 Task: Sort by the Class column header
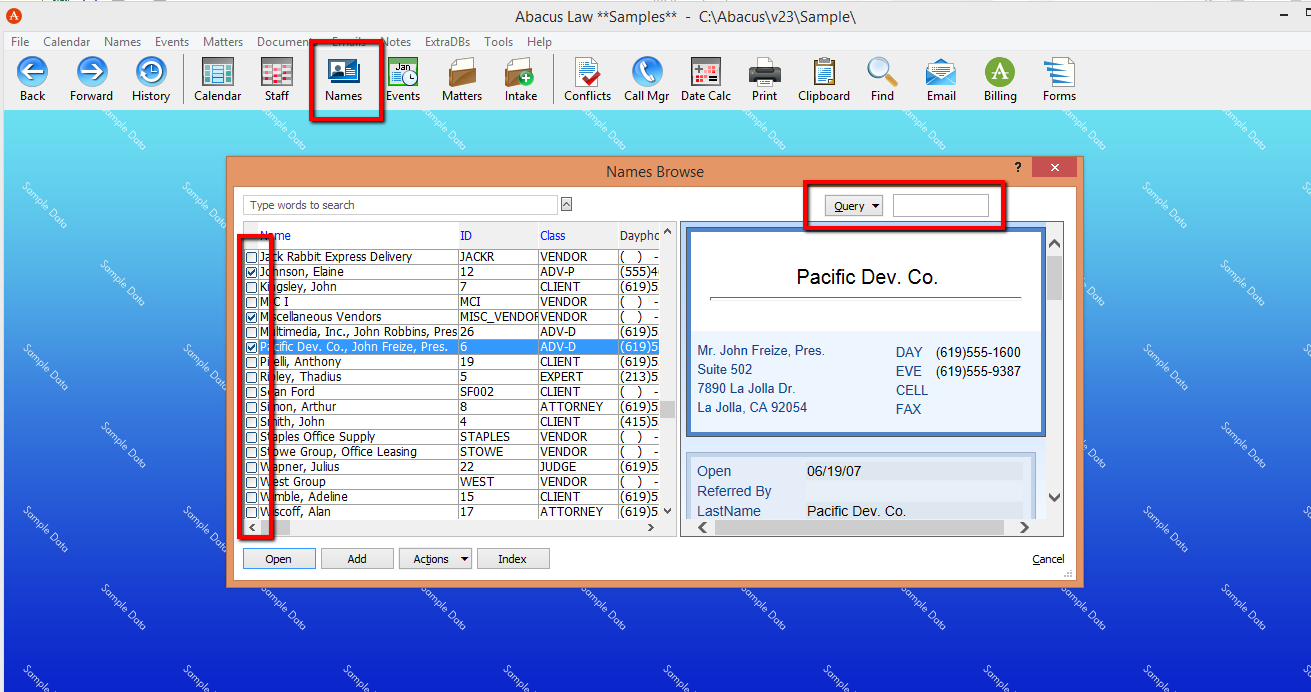(x=552, y=236)
